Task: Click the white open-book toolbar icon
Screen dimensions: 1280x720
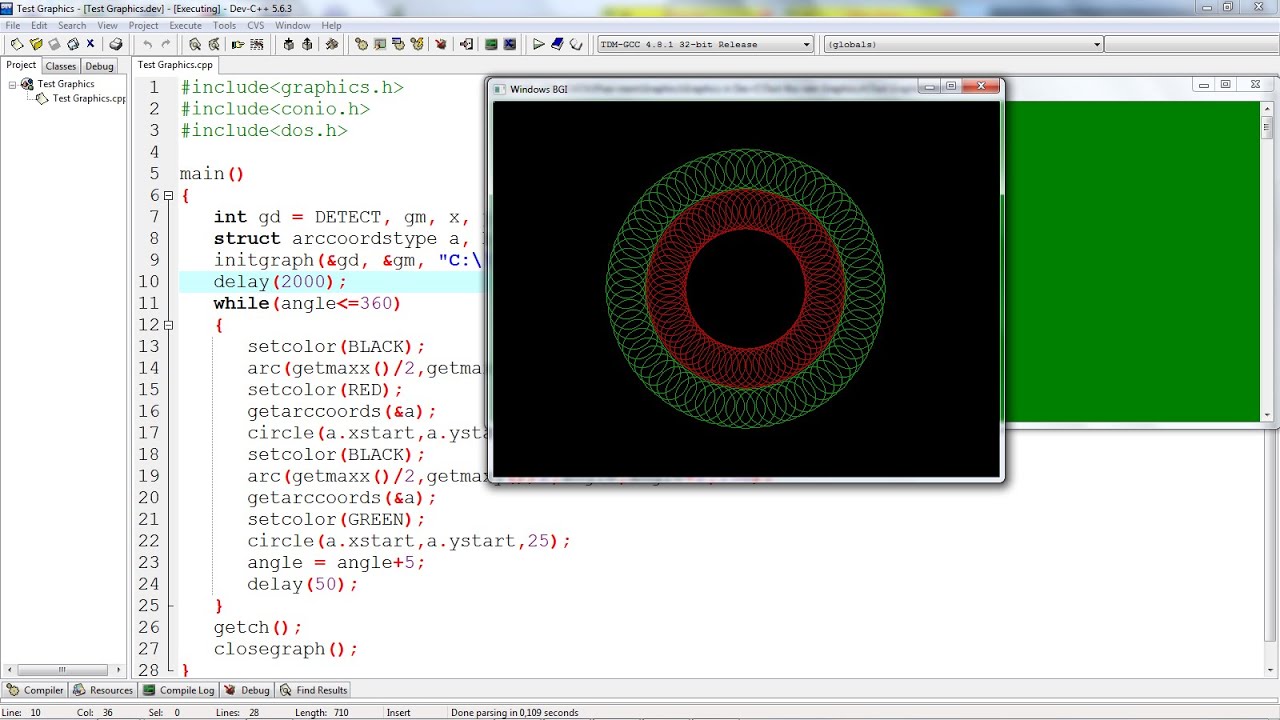Action: (576, 44)
